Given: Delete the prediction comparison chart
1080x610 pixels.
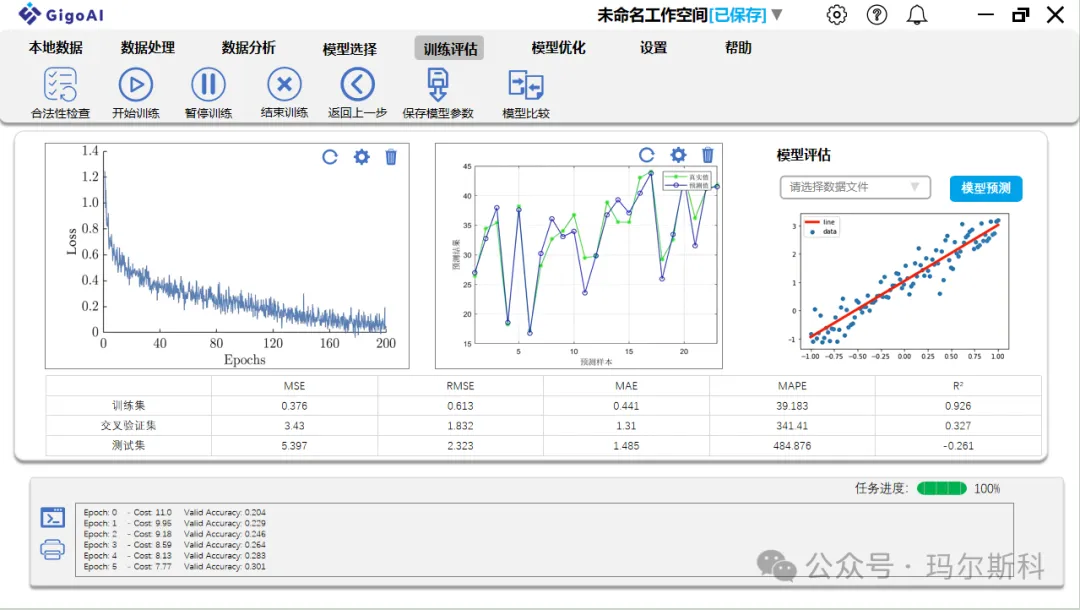Looking at the screenshot, I should tap(707, 155).
